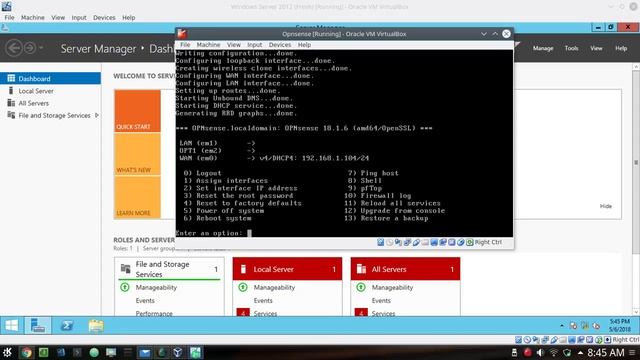Viewport: 640px width, 360px height.
Task: Open Server Manager from the guest taskbar
Action: [x=38, y=326]
